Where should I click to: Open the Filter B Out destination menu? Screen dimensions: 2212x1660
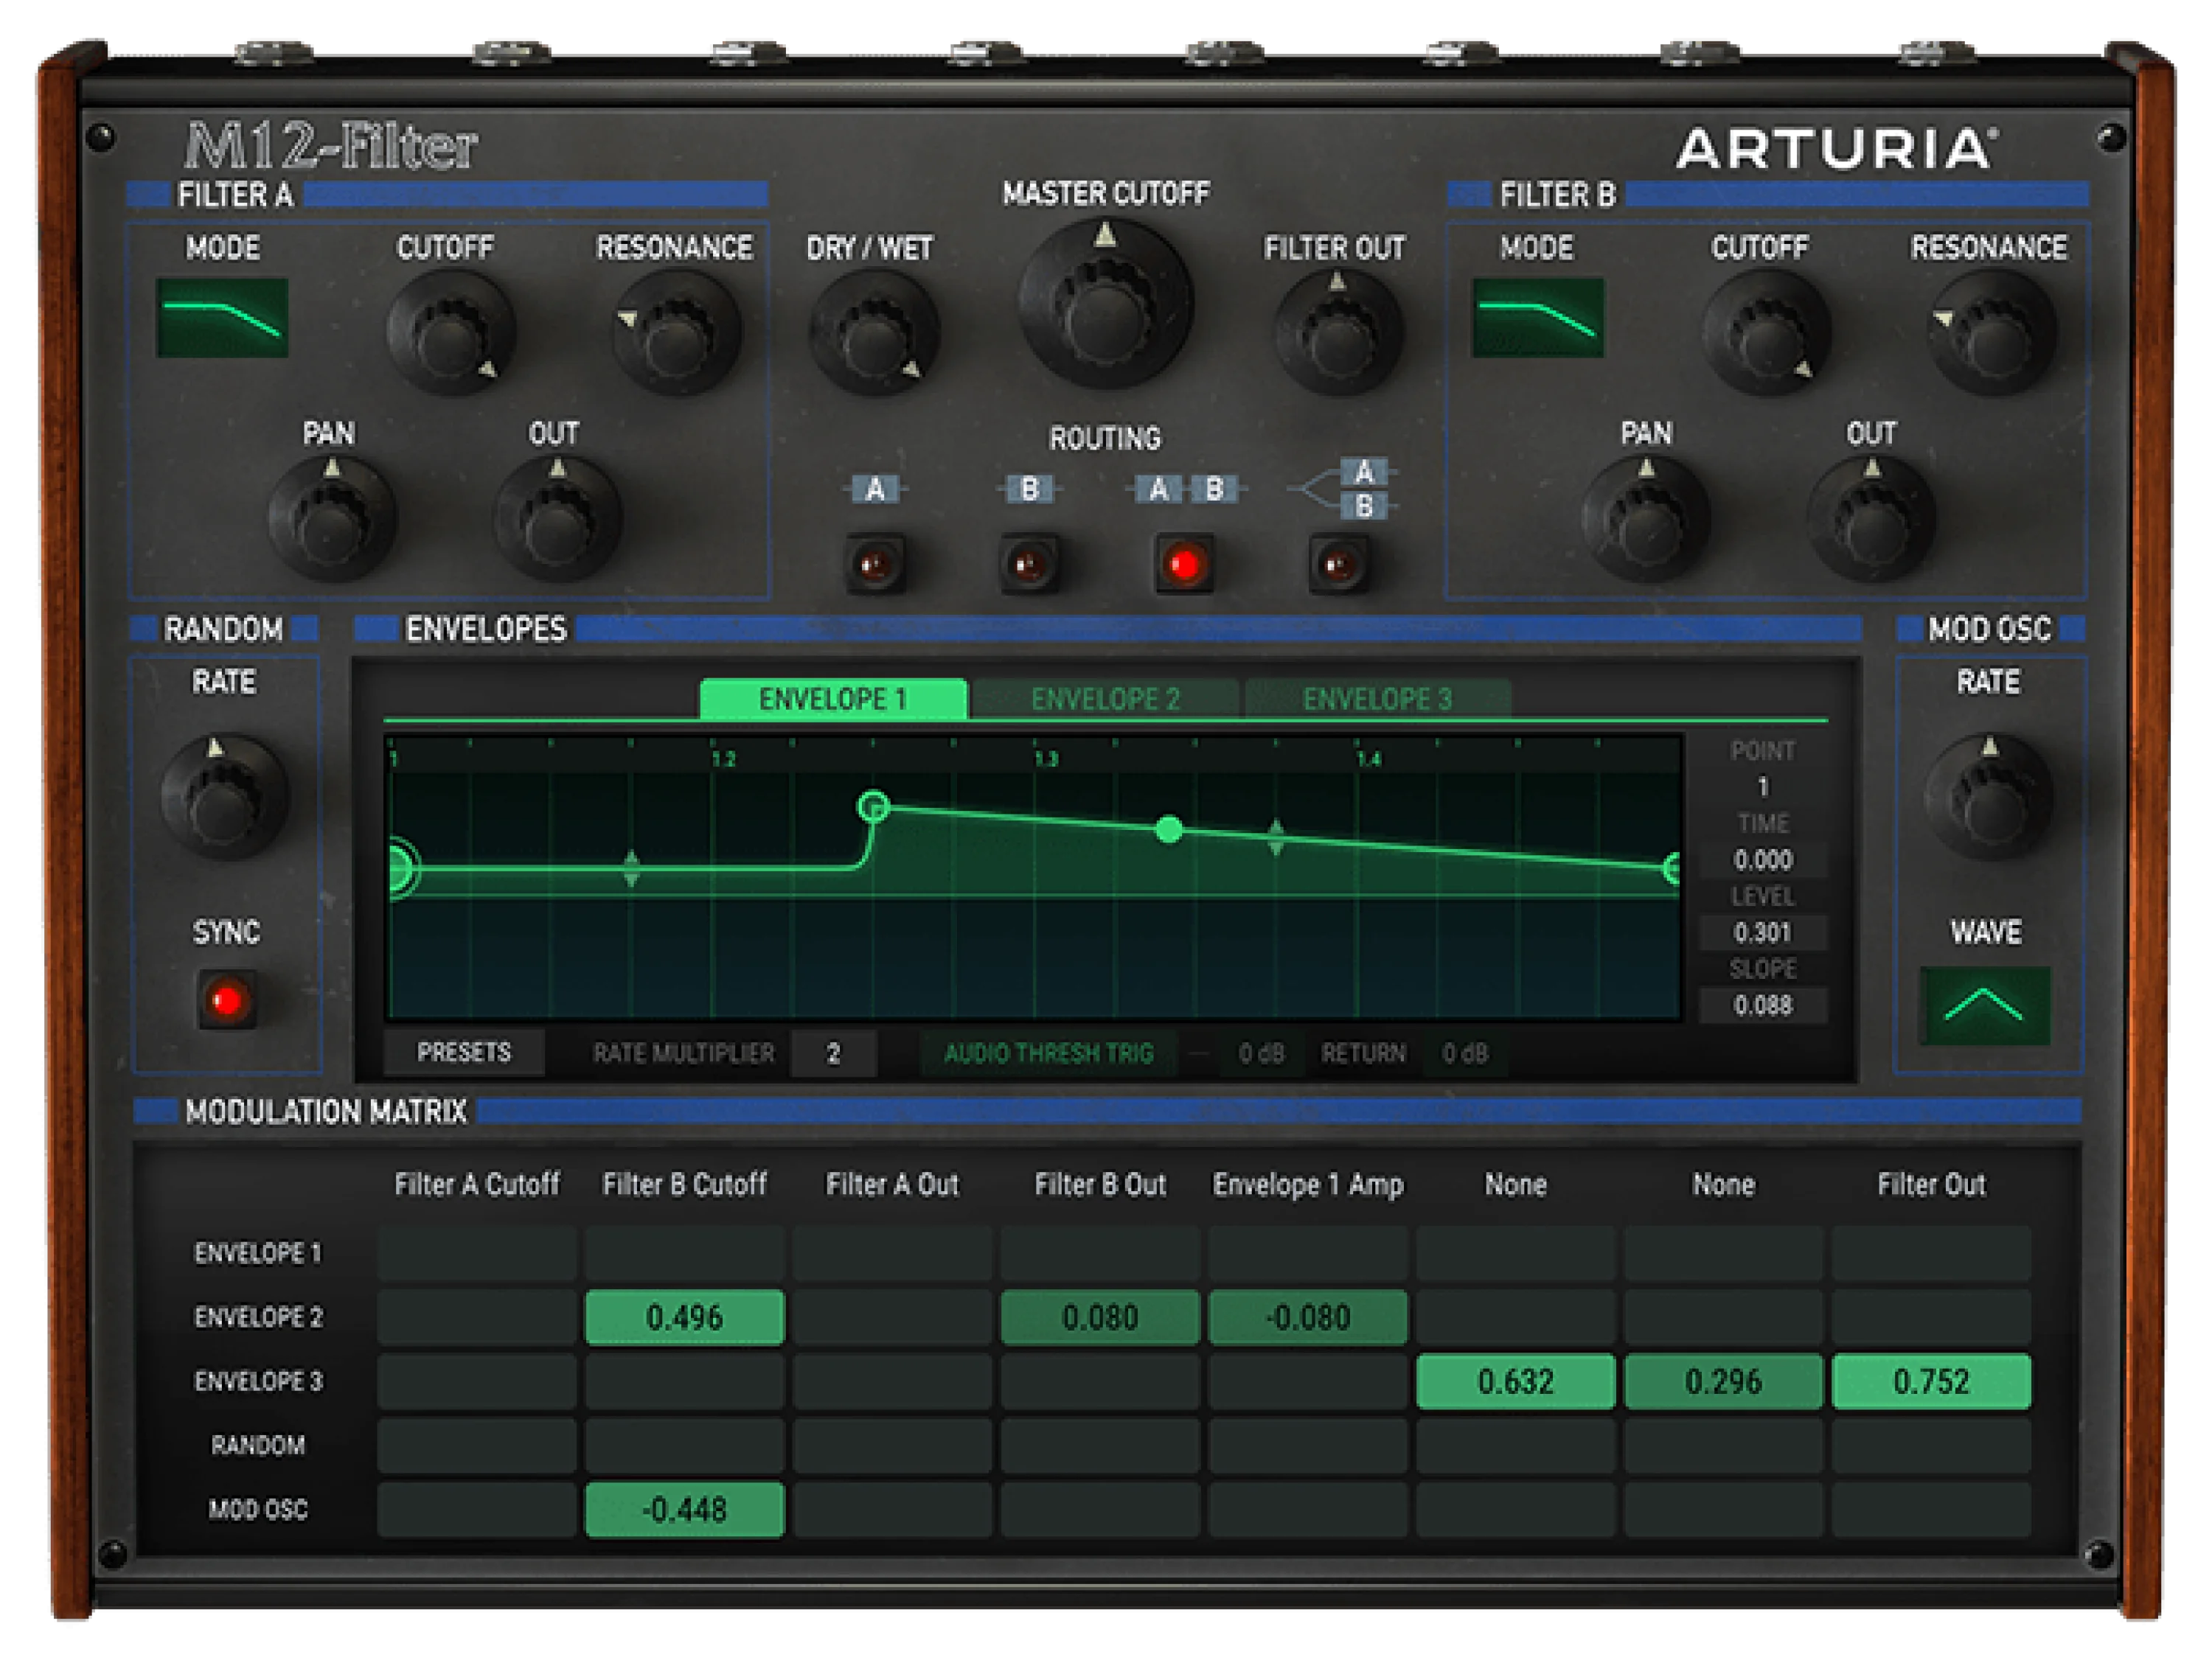coord(1100,1185)
